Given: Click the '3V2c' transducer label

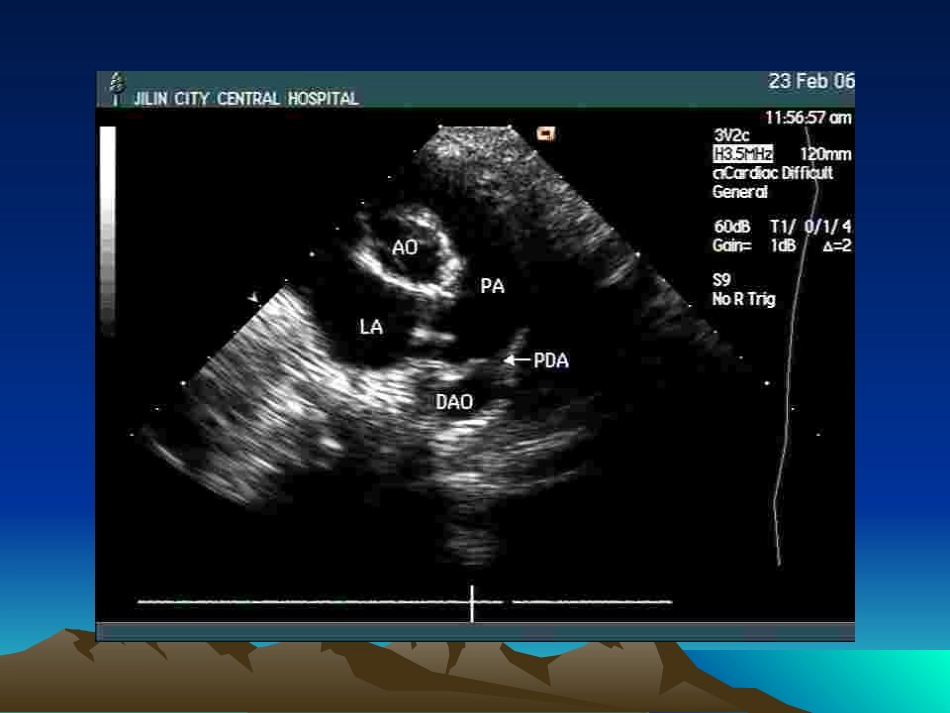Looking at the screenshot, I should (731, 135).
